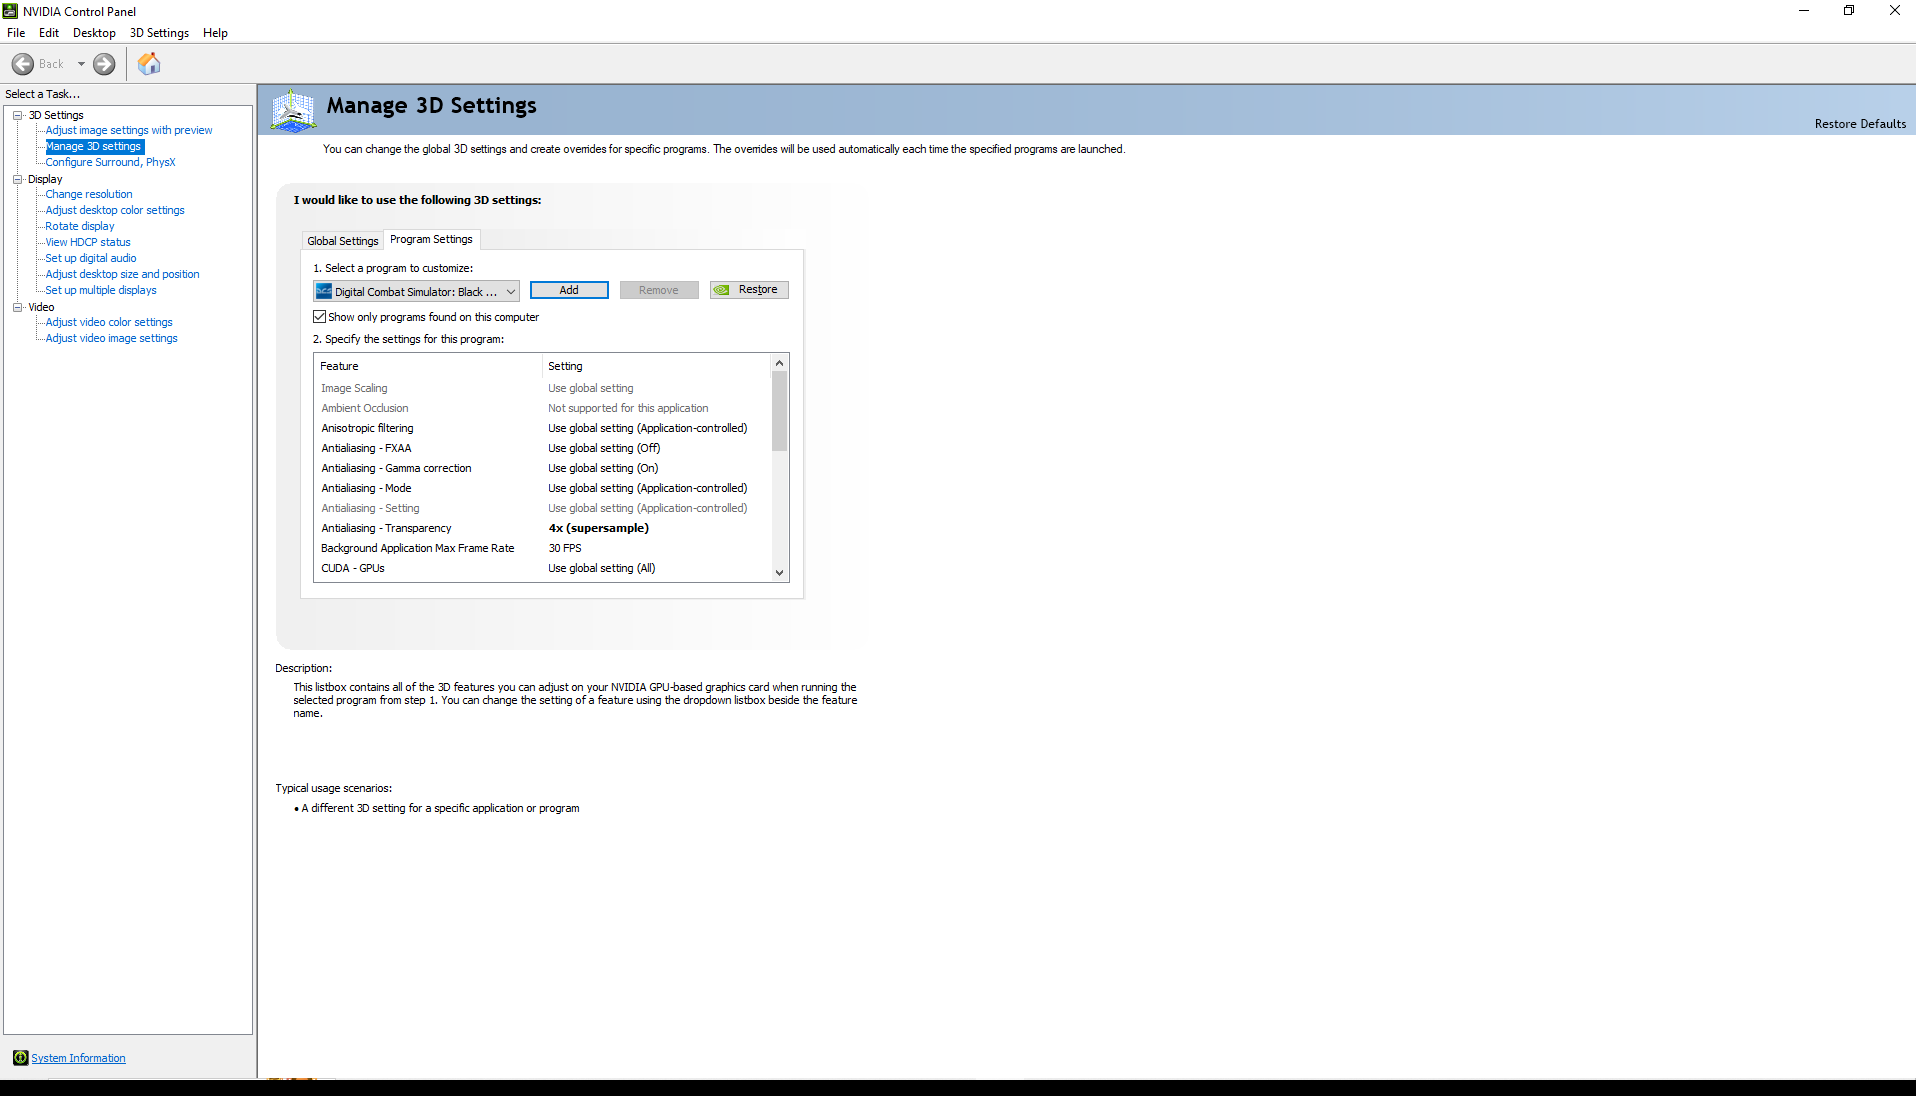Image resolution: width=1916 pixels, height=1096 pixels.
Task: Click the Back arrow icon in toolbar
Action: click(23, 64)
